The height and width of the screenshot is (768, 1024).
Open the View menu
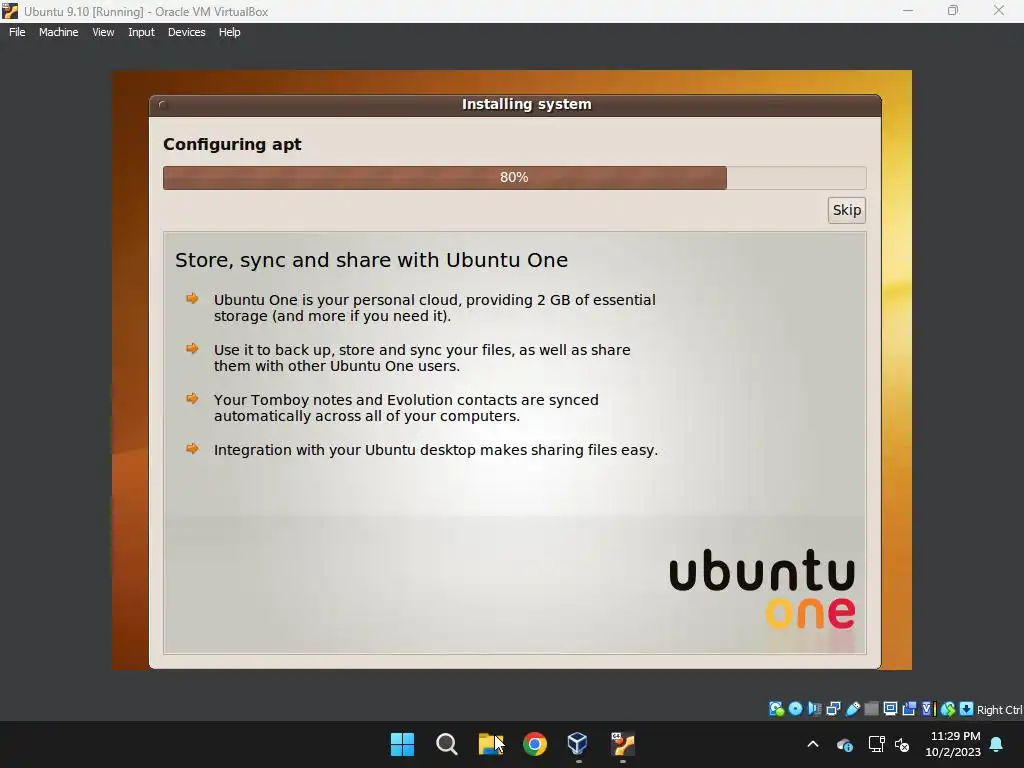pos(103,32)
